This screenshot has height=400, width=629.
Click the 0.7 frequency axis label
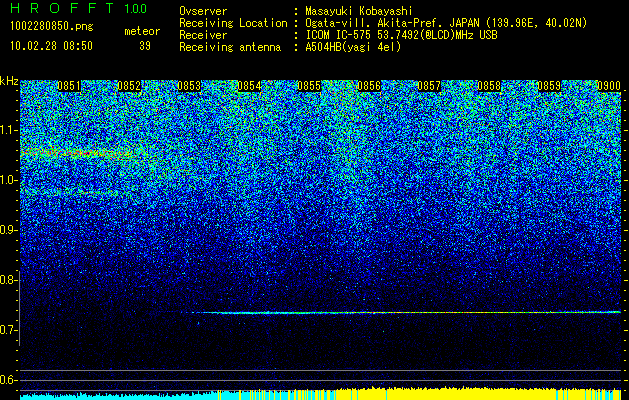click(8, 330)
